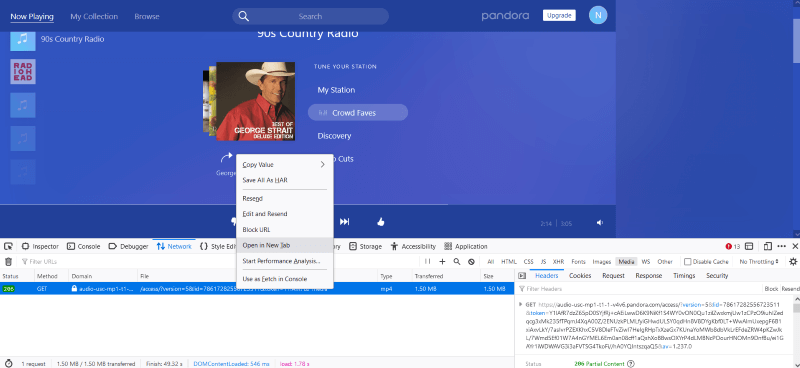Open the Storage tab

point(365,247)
